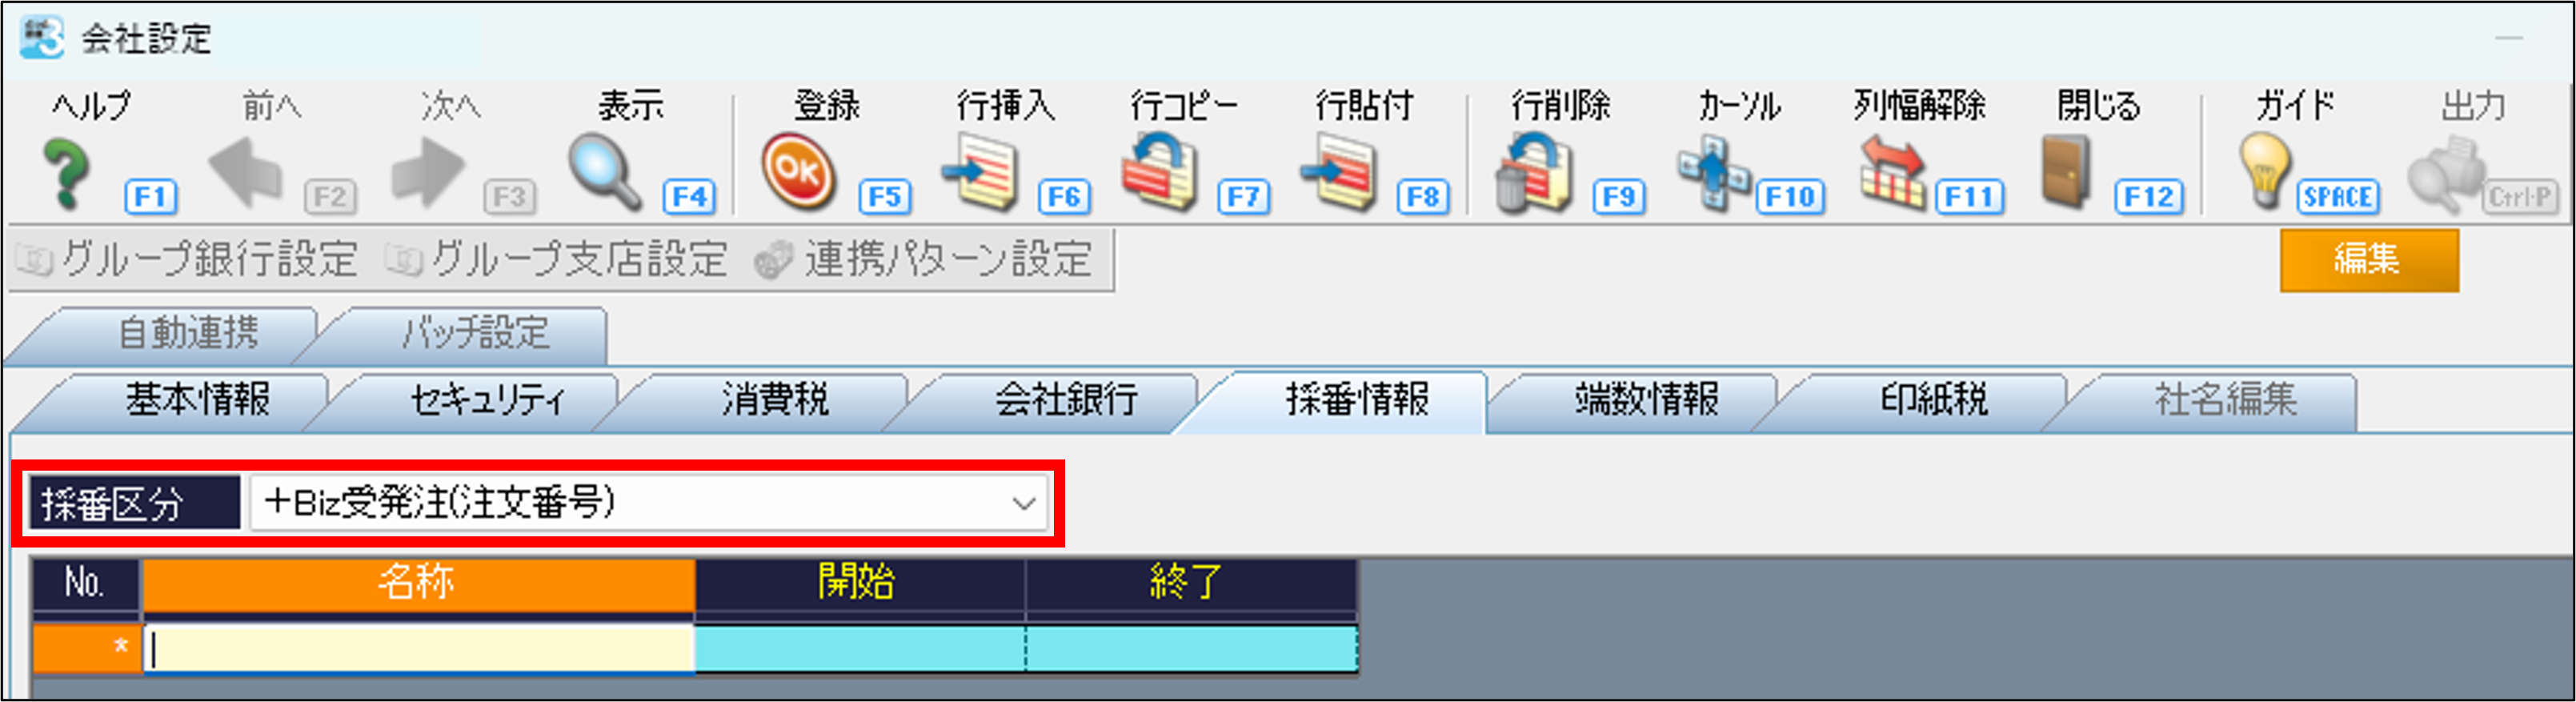Insert a row with 行挿入 icon
Screen dimensions: 2576x702
(x=981, y=174)
